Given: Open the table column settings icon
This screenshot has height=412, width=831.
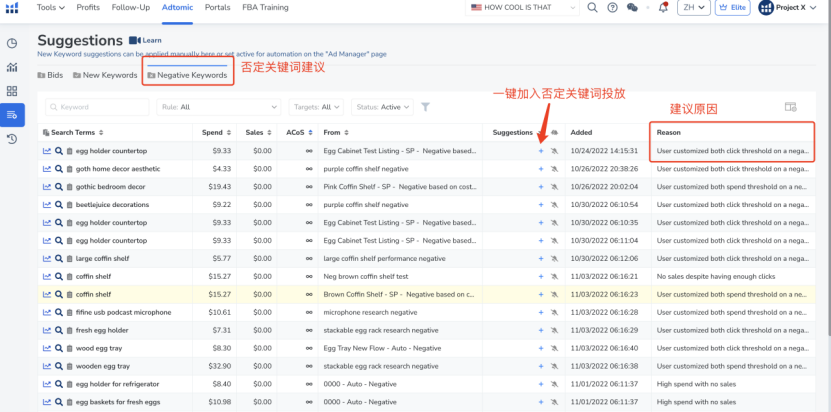Looking at the screenshot, I should pyautogui.click(x=790, y=107).
